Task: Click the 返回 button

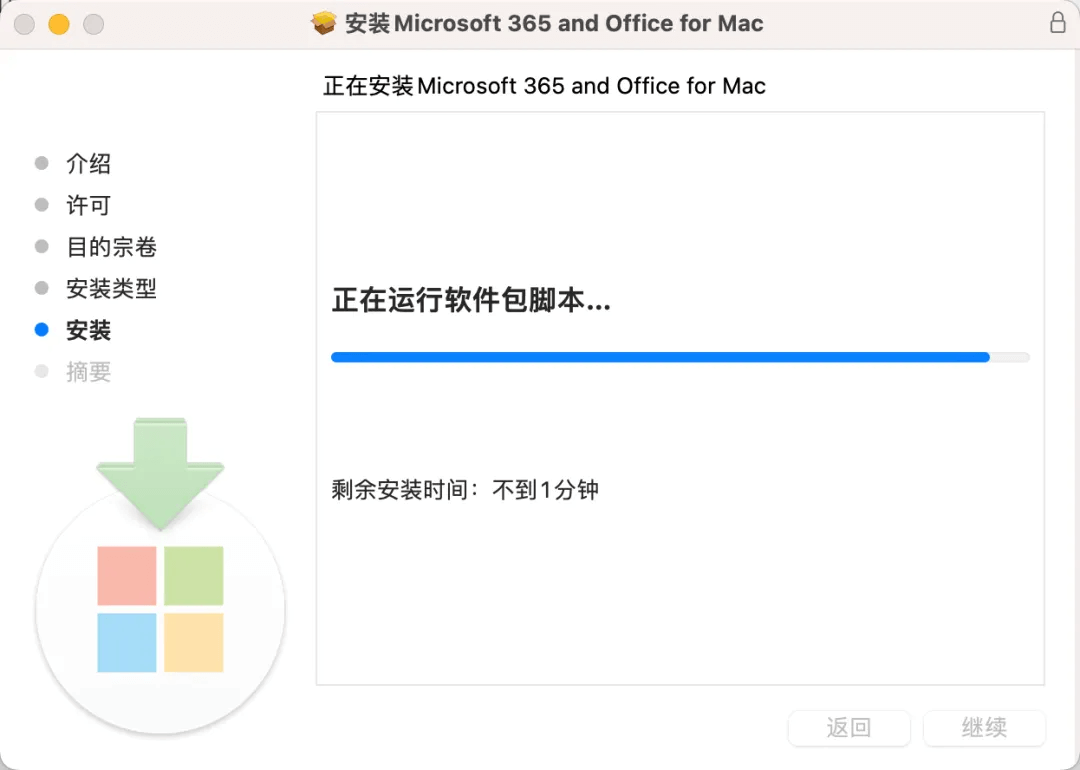Action: point(849,727)
